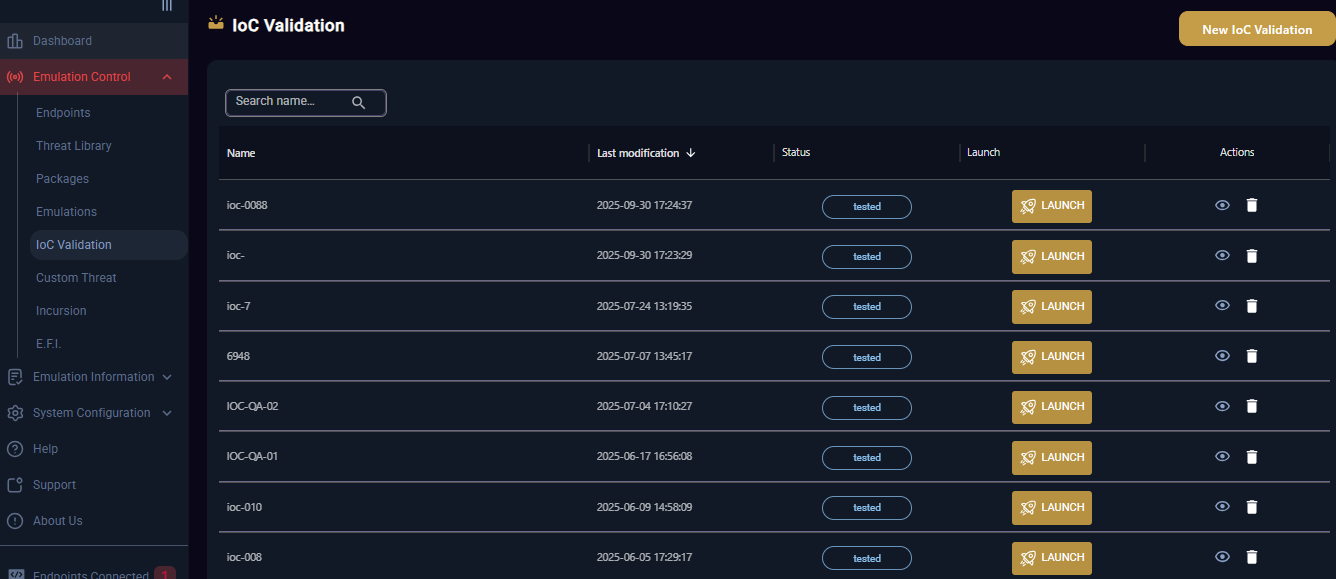Collapse the Emulation Control menu
Image resolution: width=1336 pixels, height=579 pixels.
(167, 77)
